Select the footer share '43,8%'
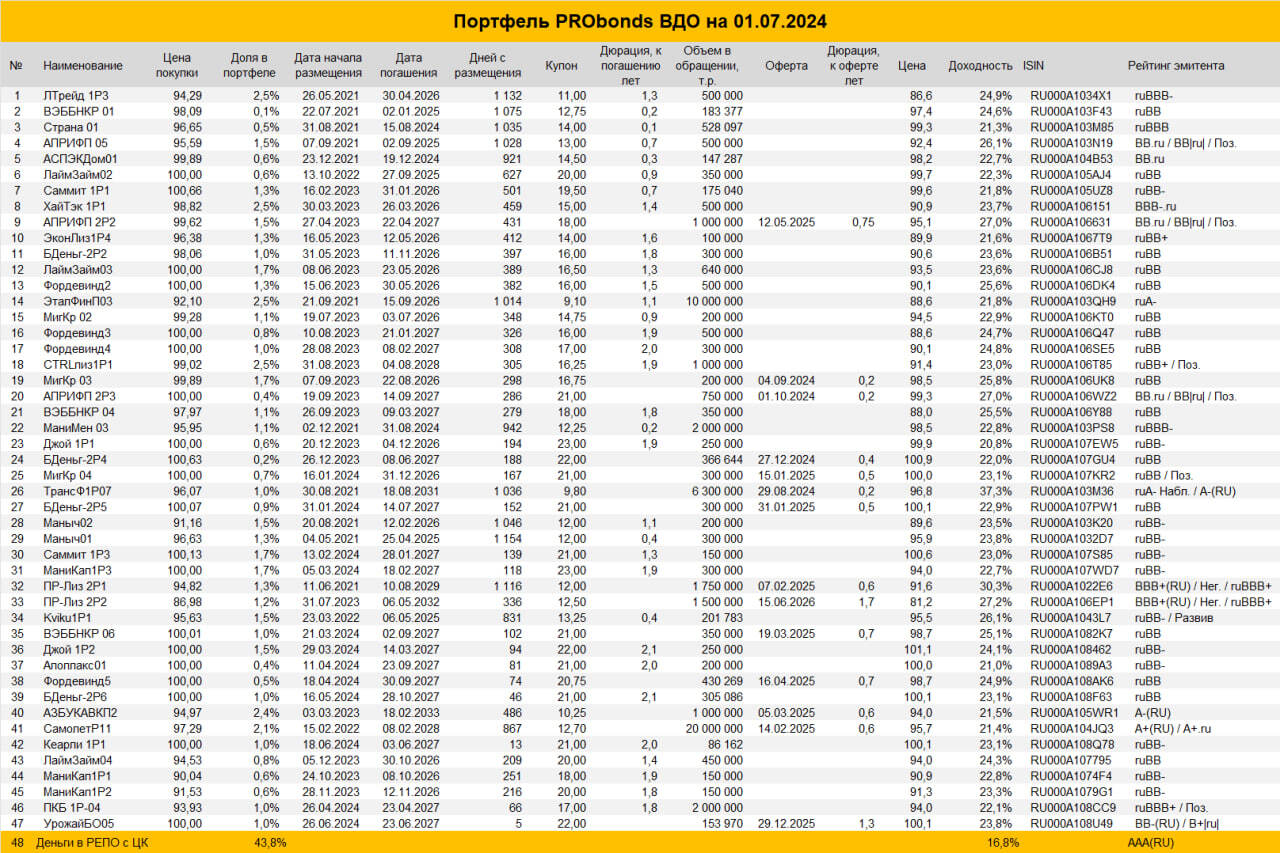 (x=270, y=842)
